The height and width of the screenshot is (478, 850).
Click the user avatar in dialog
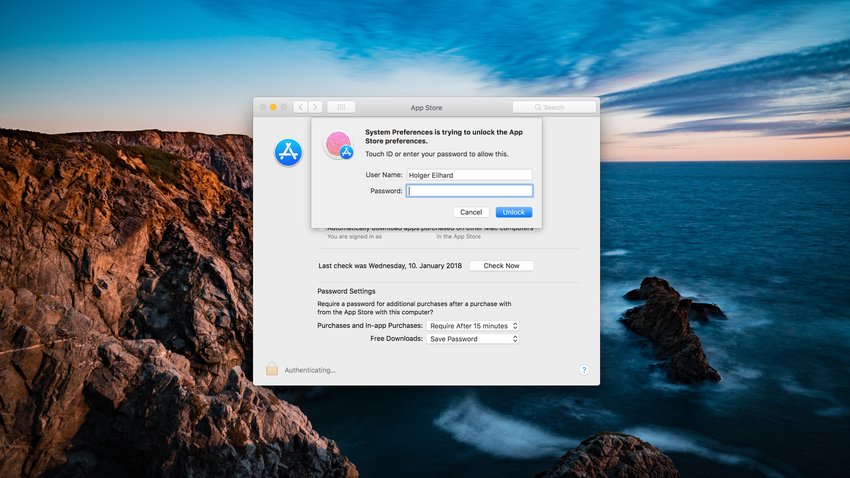pyautogui.click(x=338, y=145)
